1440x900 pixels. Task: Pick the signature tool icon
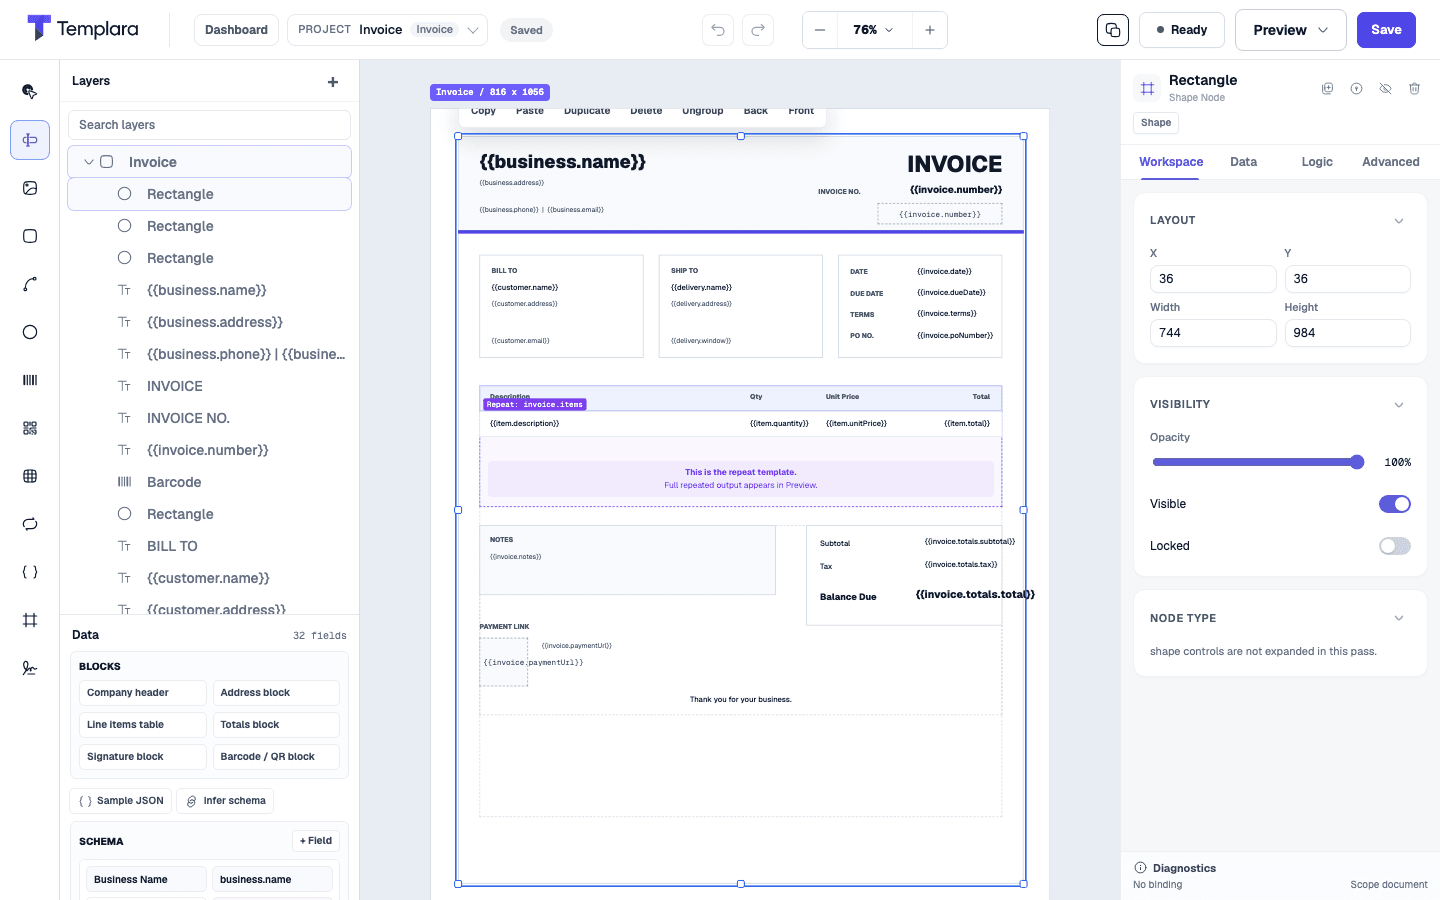click(x=30, y=668)
